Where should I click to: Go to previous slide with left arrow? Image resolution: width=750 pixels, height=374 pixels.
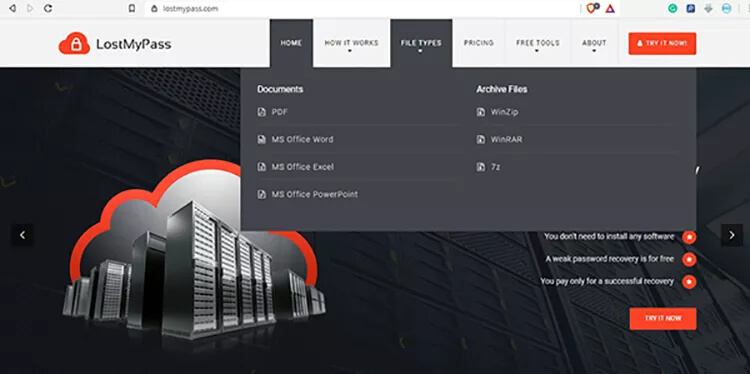click(x=22, y=235)
